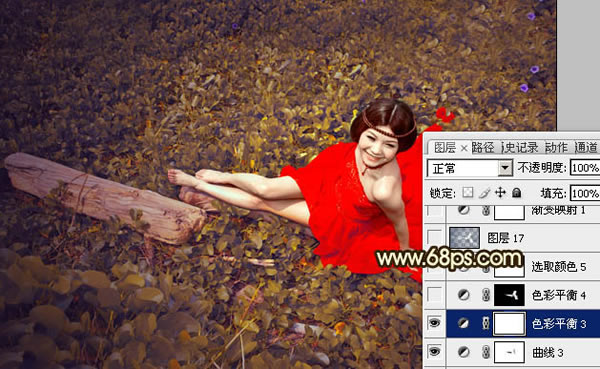Select the 图层 17 layer thumbnail
Viewport: 600px width, 369px height.
[465, 238]
